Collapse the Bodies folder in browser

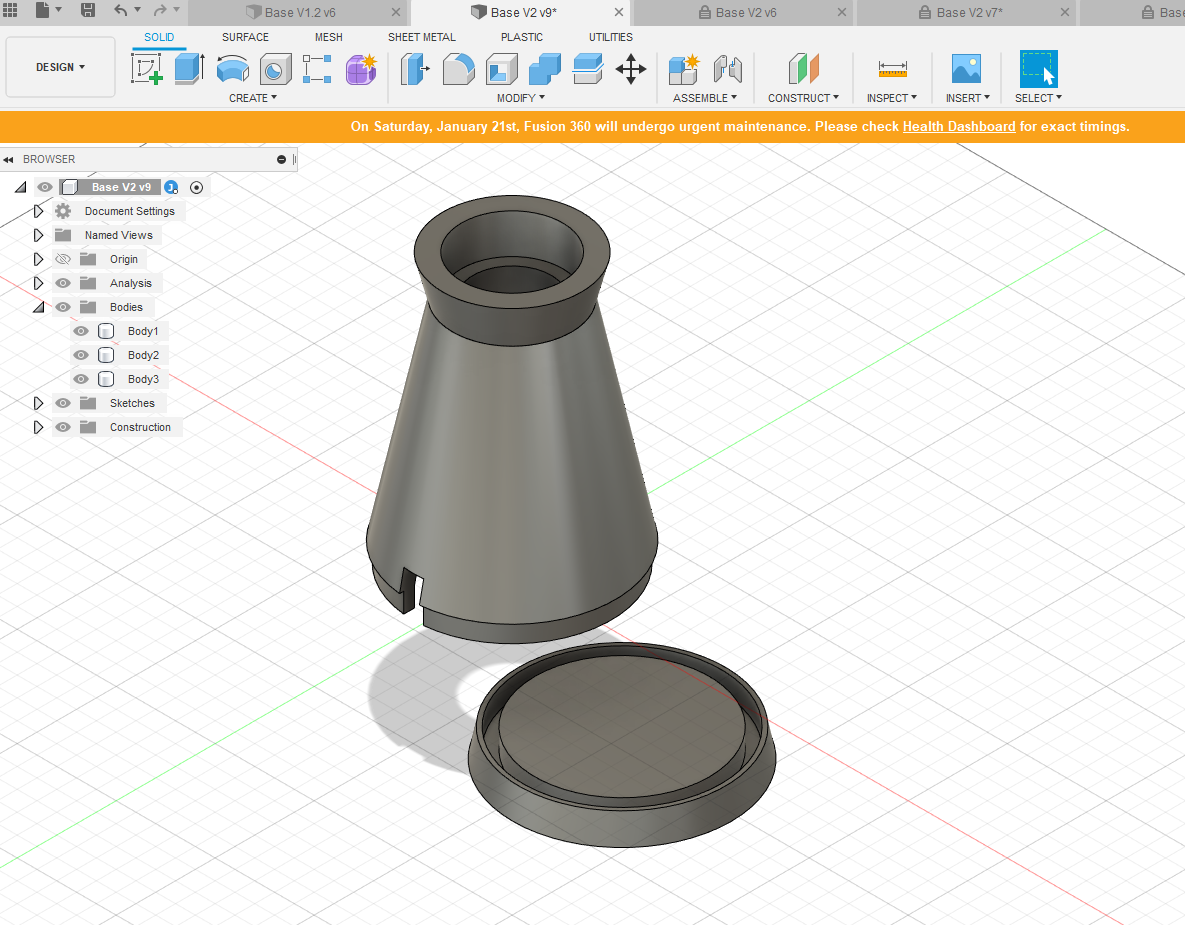click(x=38, y=307)
